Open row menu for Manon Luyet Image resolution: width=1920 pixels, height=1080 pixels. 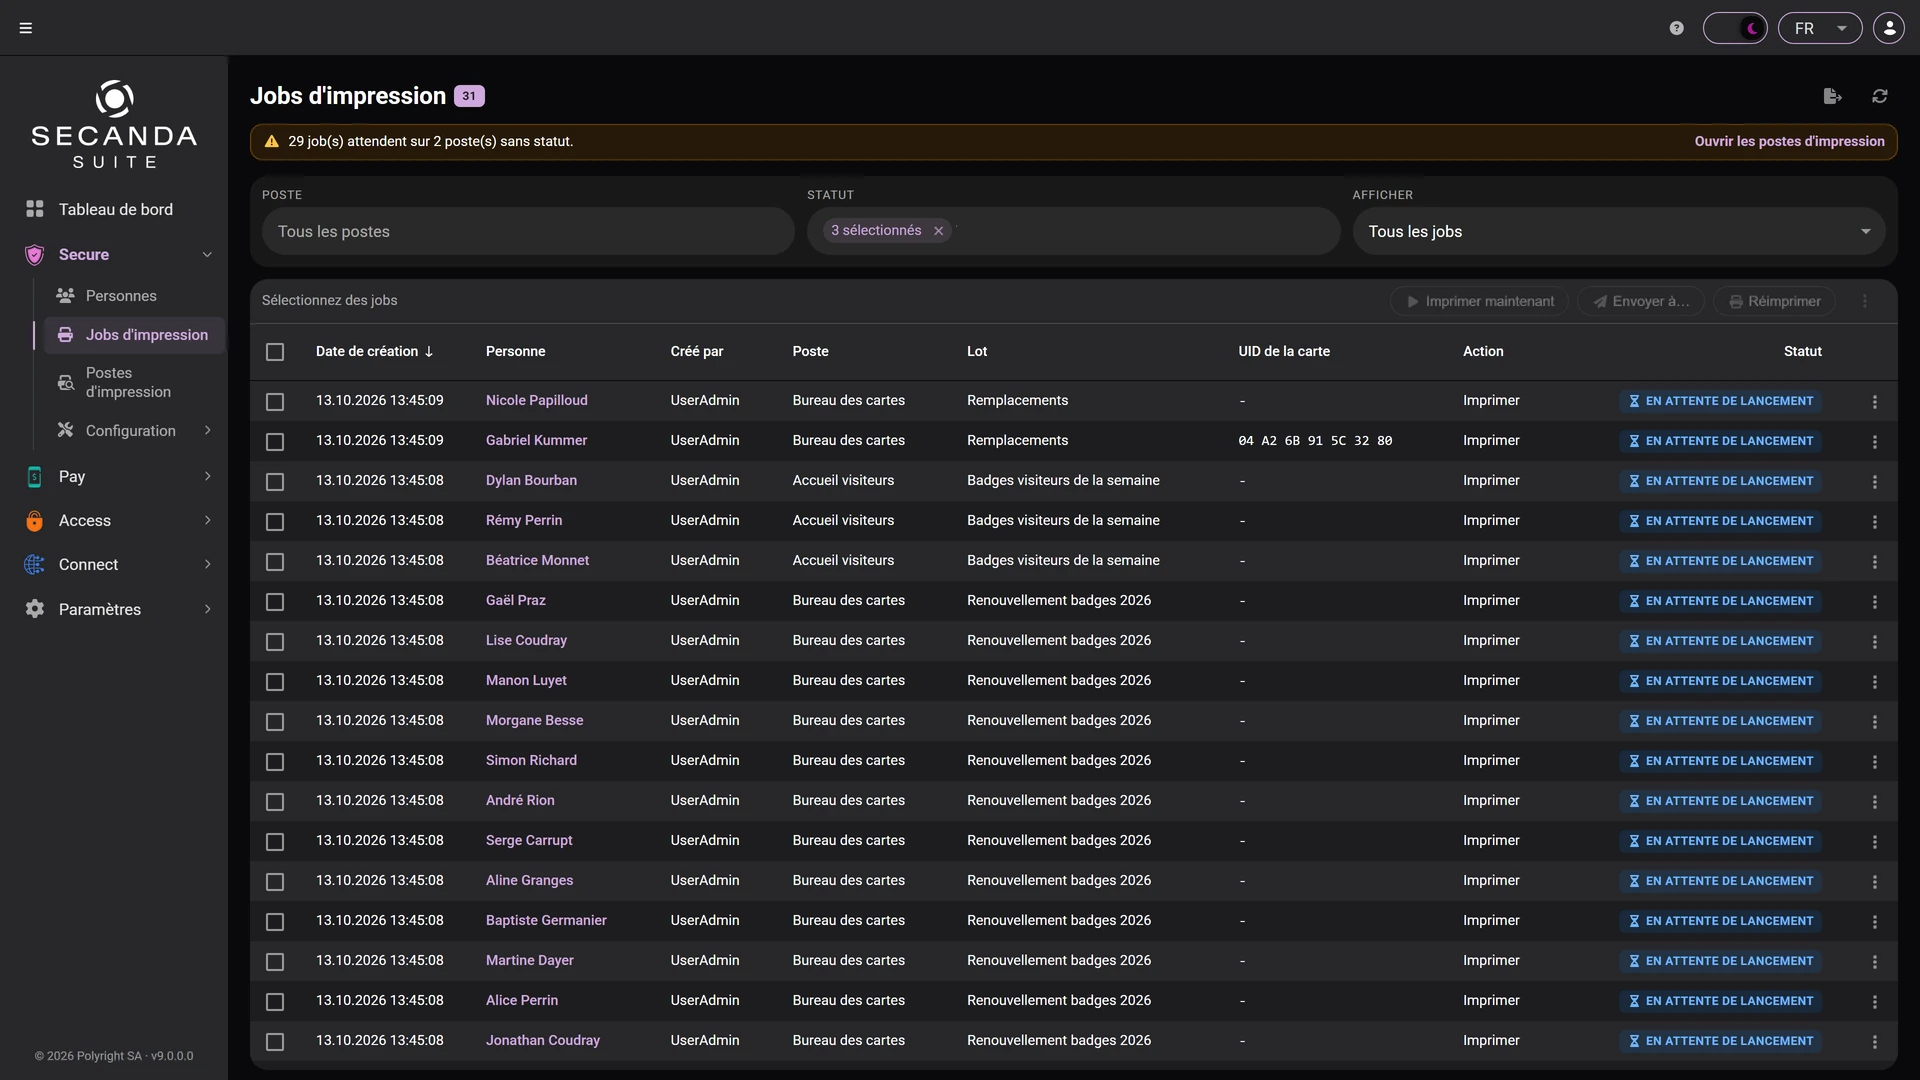[x=1875, y=681]
